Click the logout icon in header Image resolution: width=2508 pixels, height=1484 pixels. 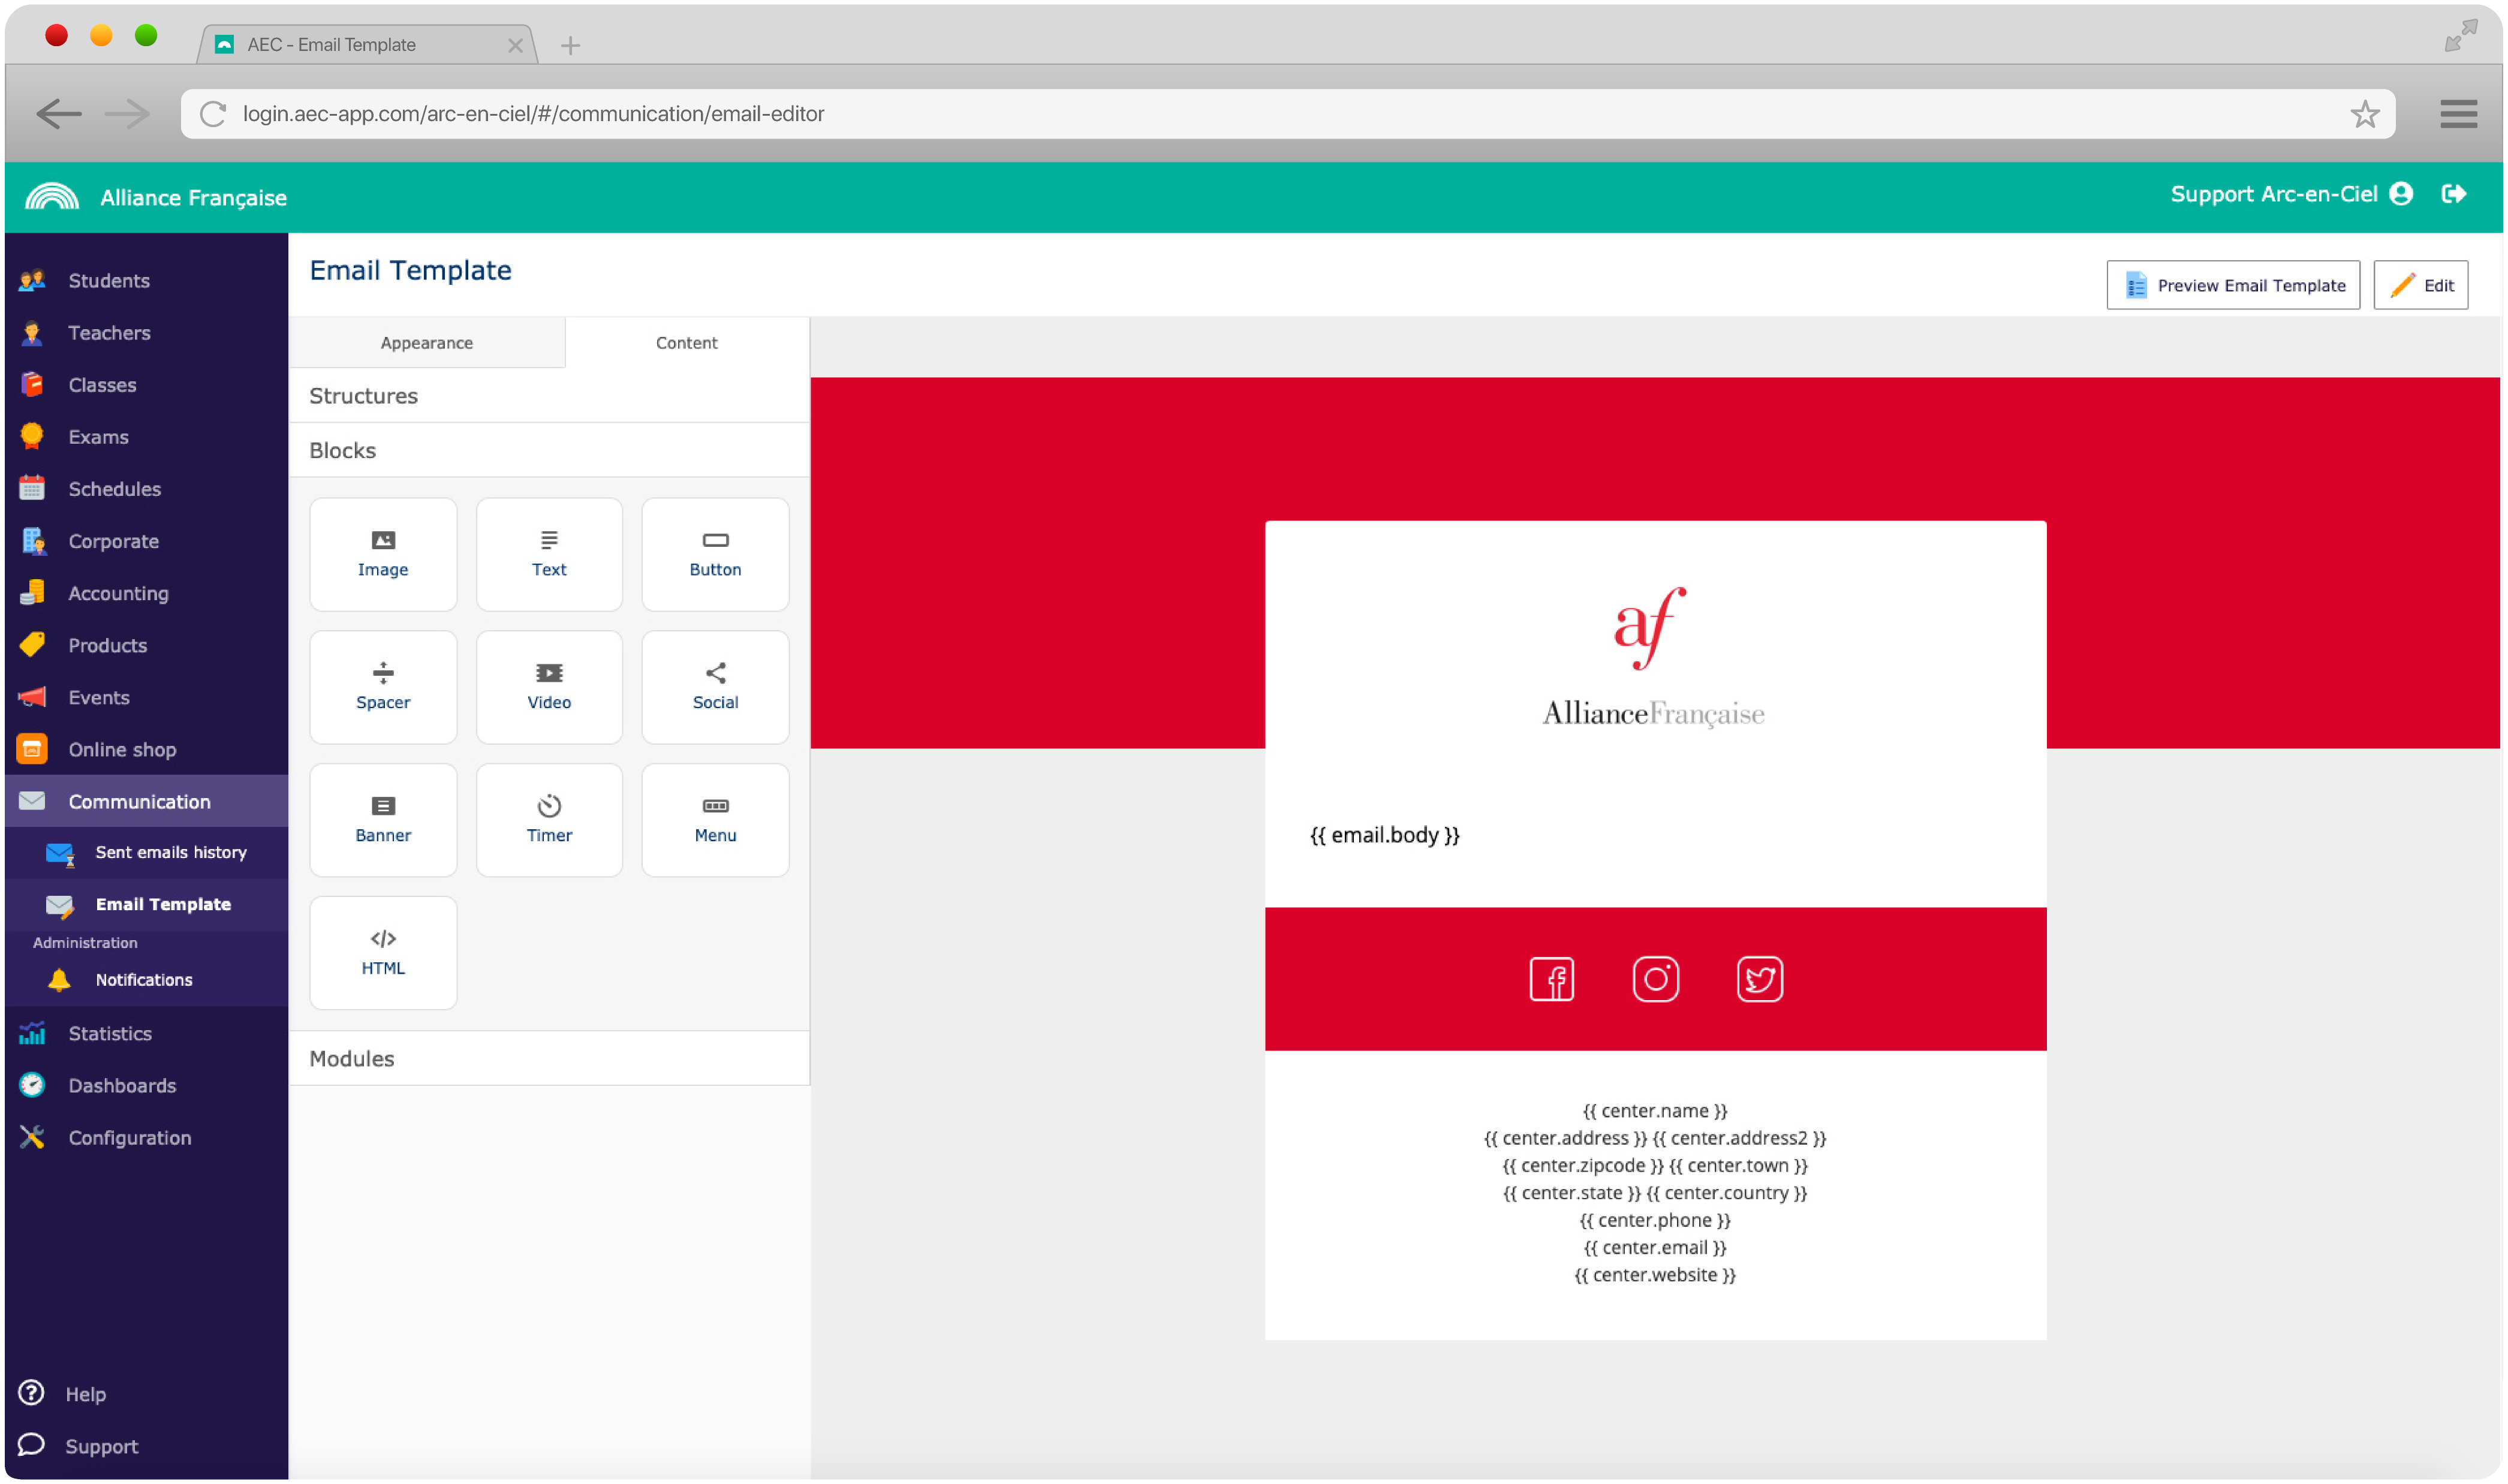click(2453, 194)
